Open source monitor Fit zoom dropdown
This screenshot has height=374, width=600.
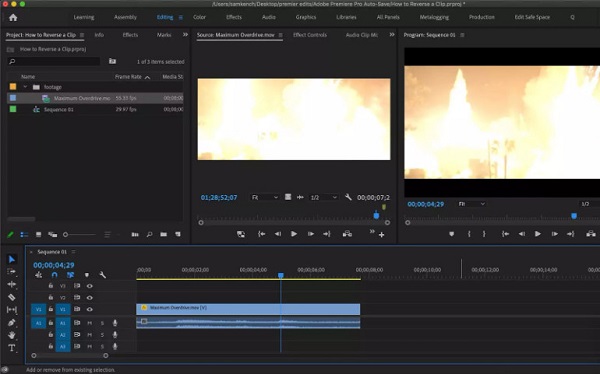click(x=264, y=197)
